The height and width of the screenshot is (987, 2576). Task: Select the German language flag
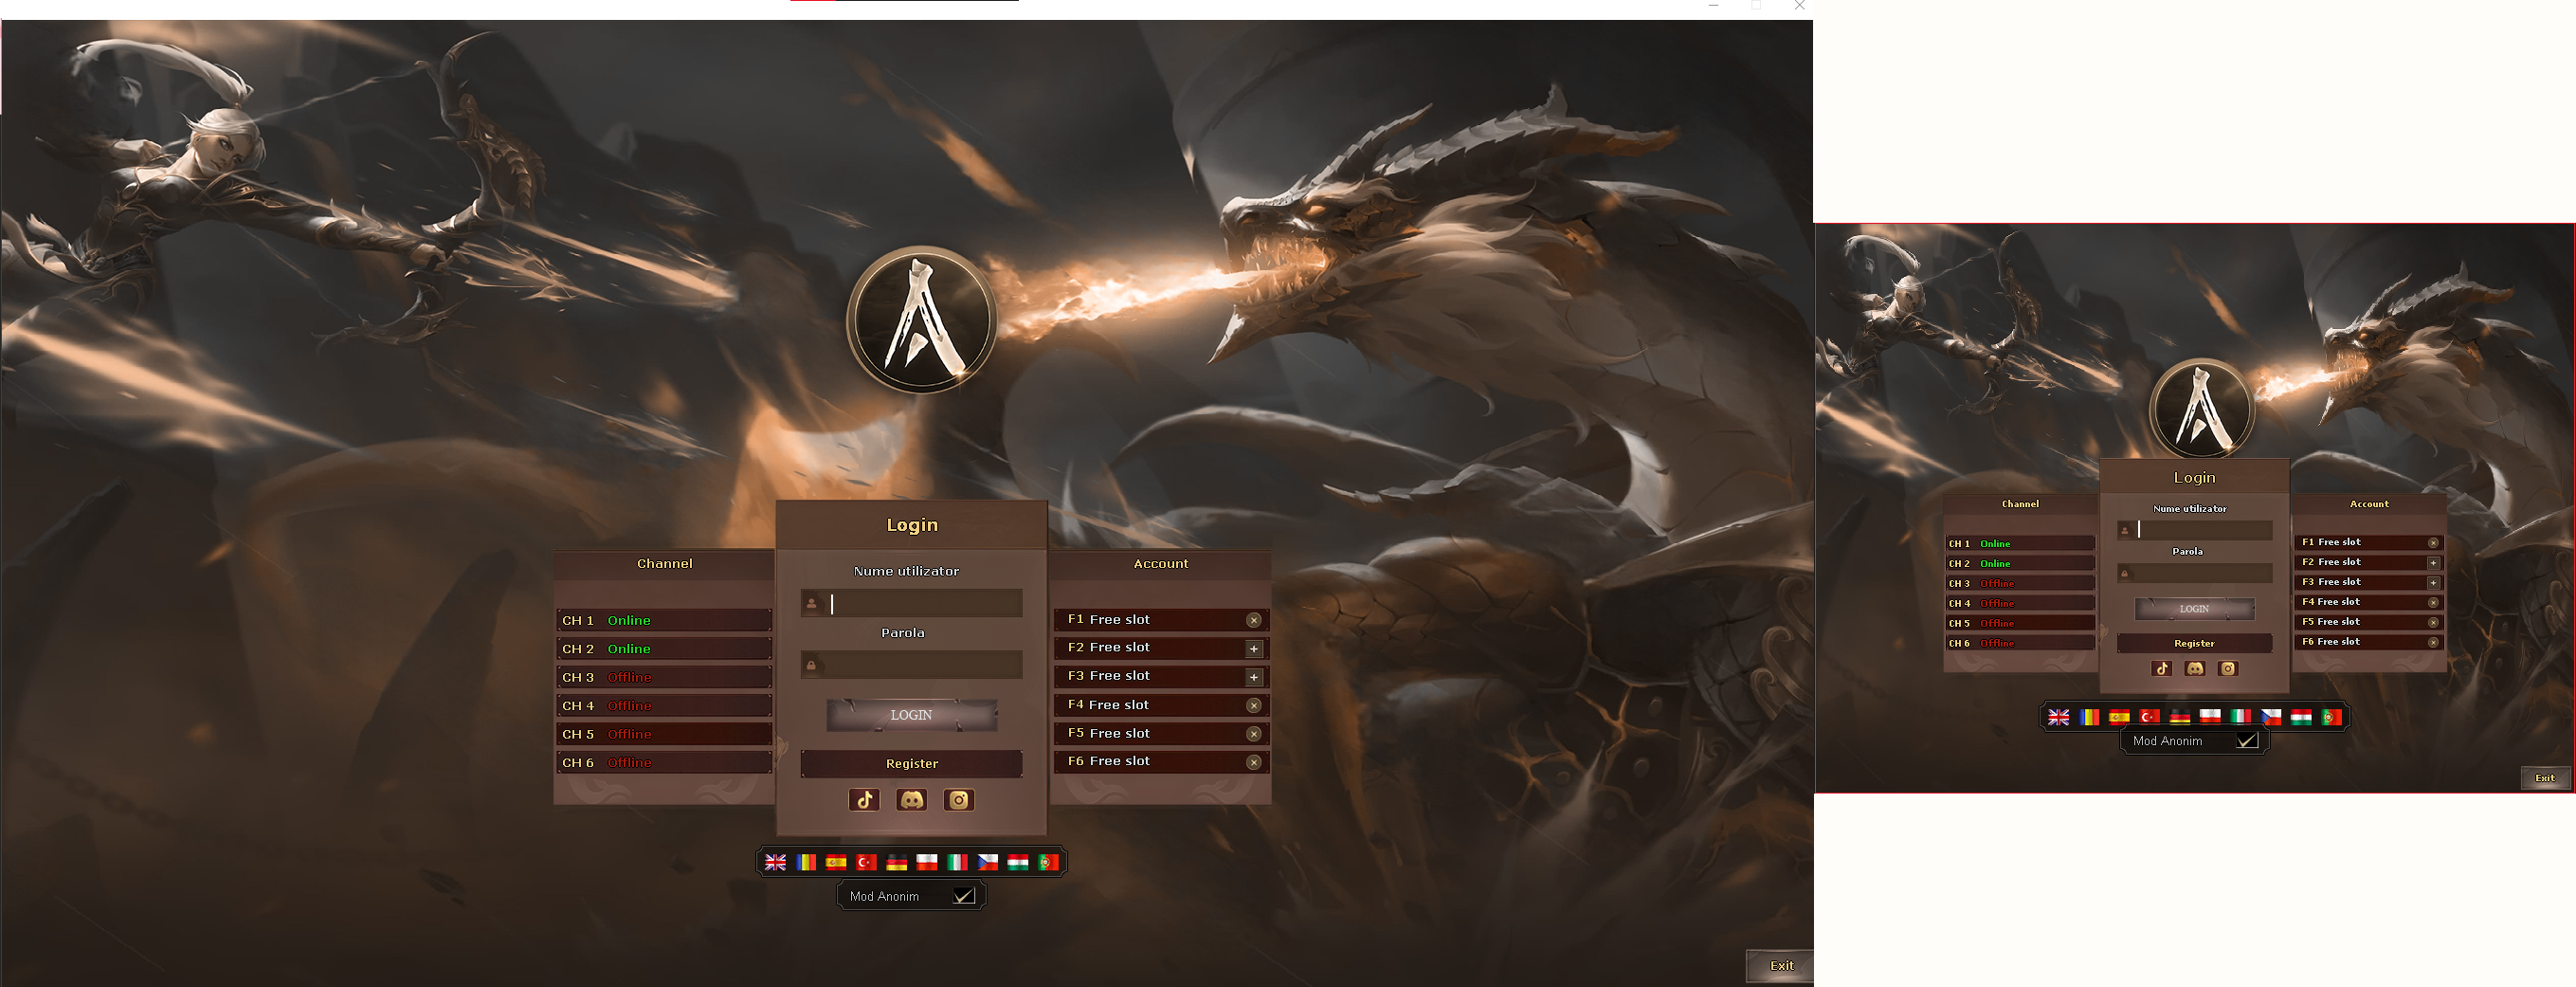(x=896, y=862)
